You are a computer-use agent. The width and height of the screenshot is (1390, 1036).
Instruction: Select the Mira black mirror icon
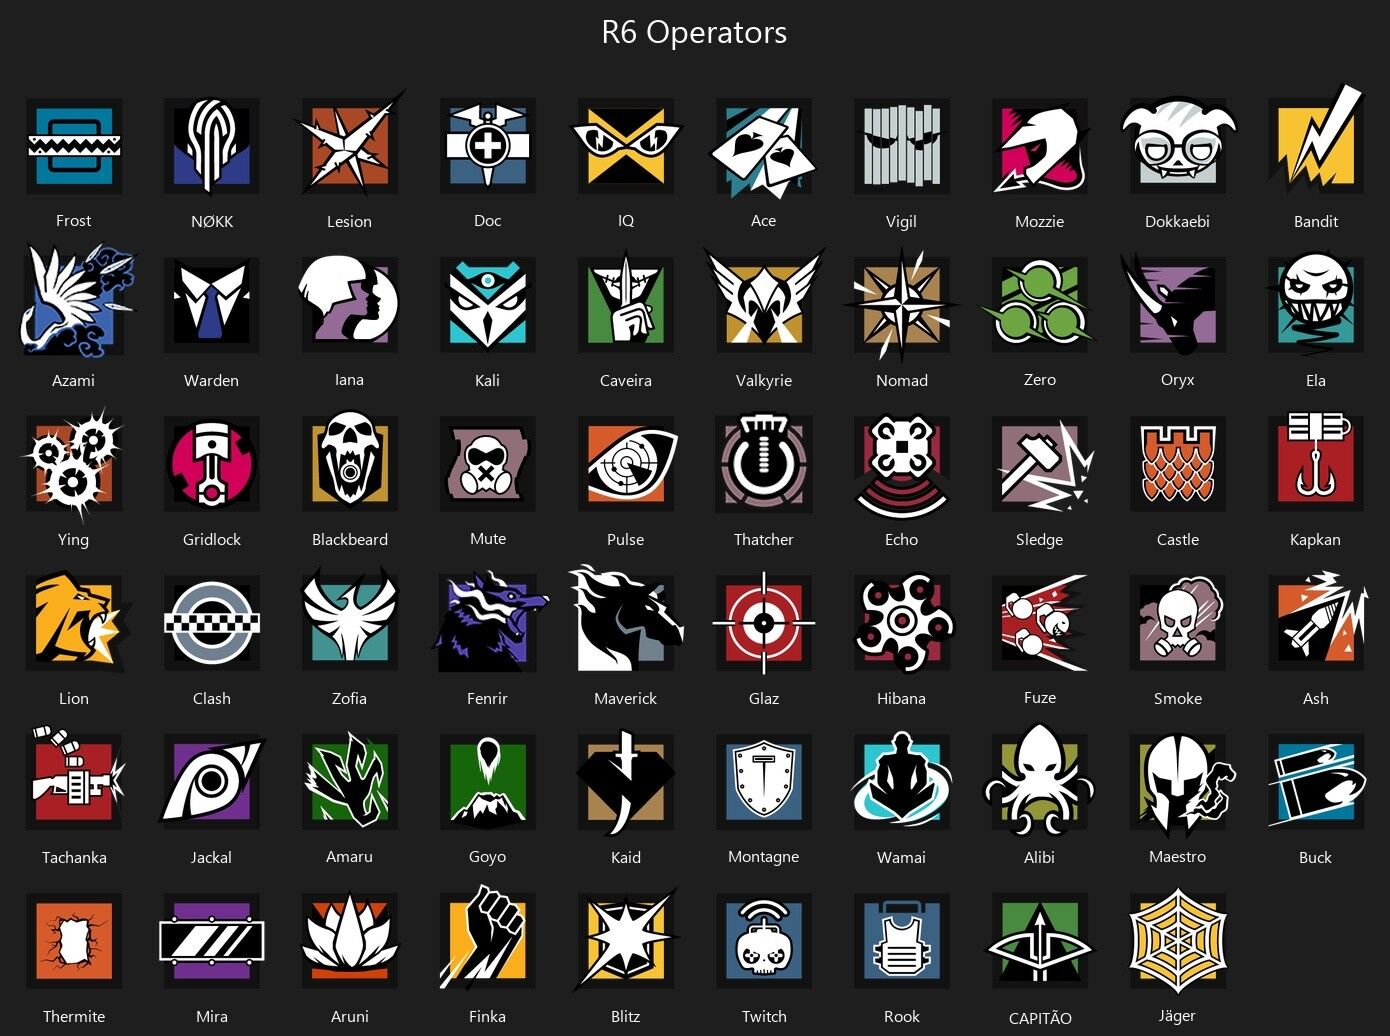(212, 941)
